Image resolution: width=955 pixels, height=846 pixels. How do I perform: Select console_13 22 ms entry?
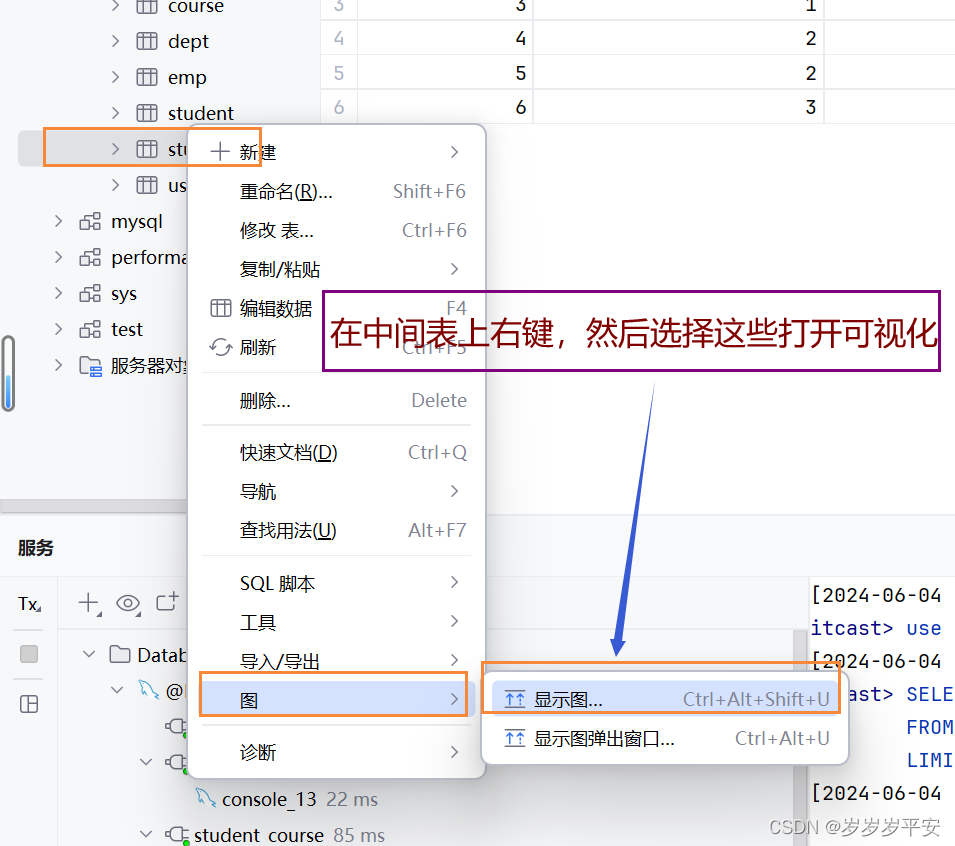[x=300, y=799]
